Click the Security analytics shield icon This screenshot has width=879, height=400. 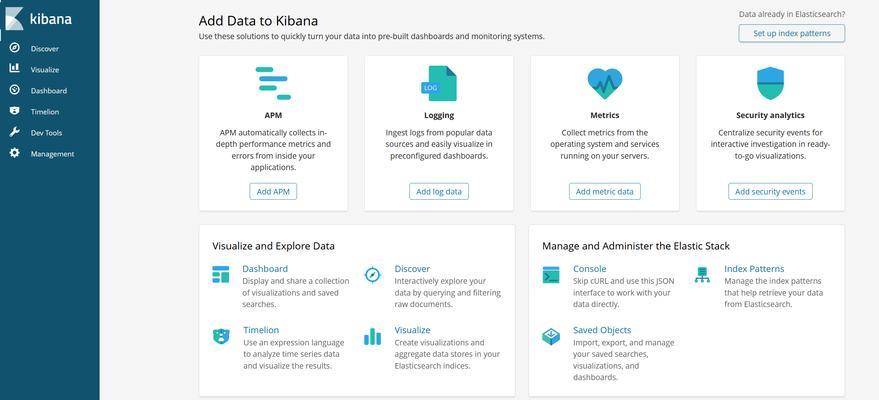[x=770, y=83]
